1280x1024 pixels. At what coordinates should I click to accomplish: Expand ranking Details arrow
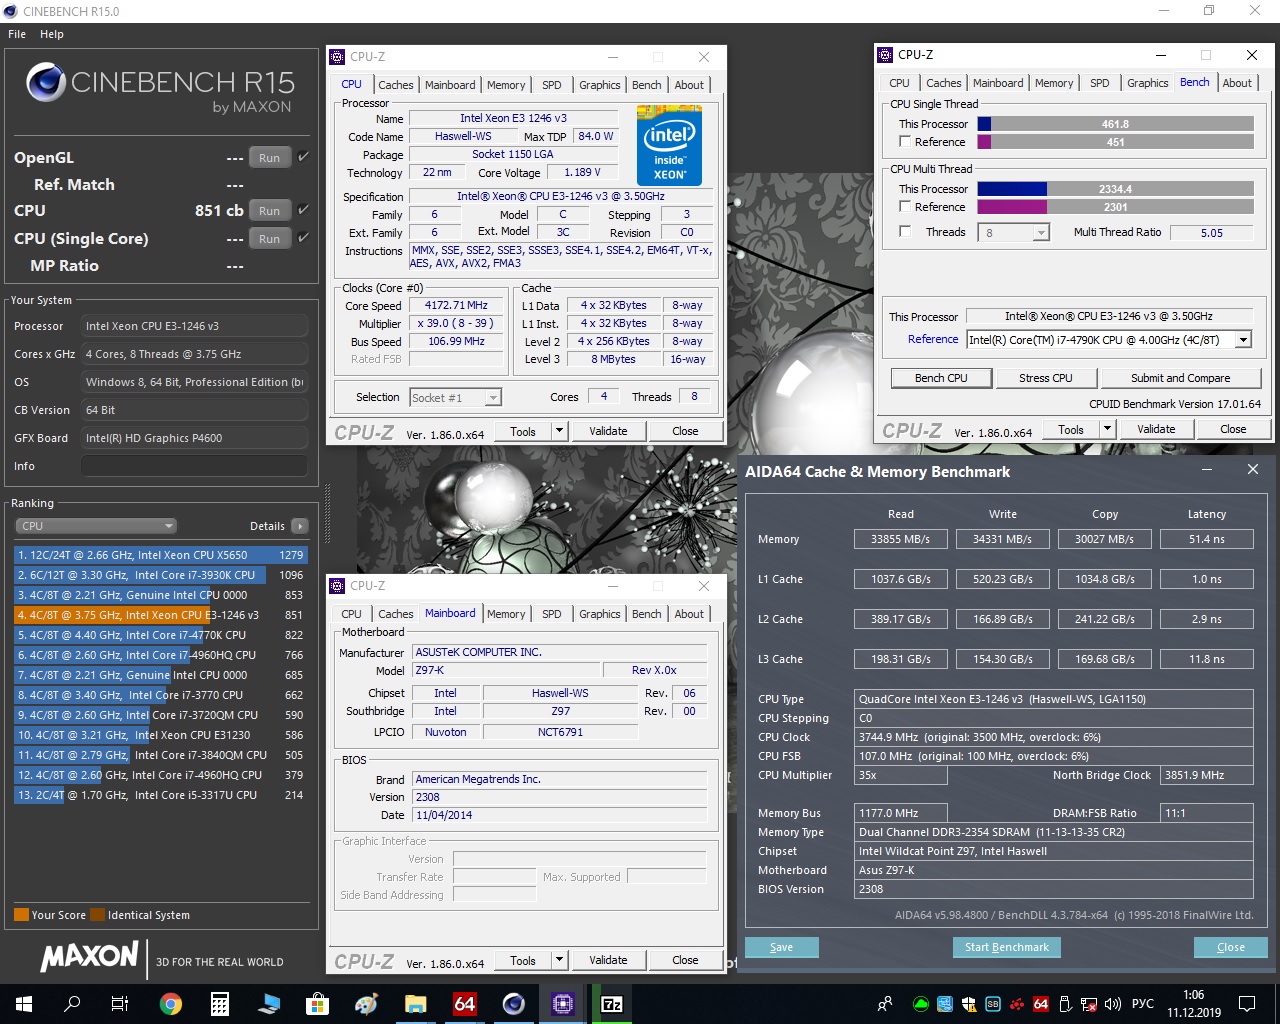[299, 526]
